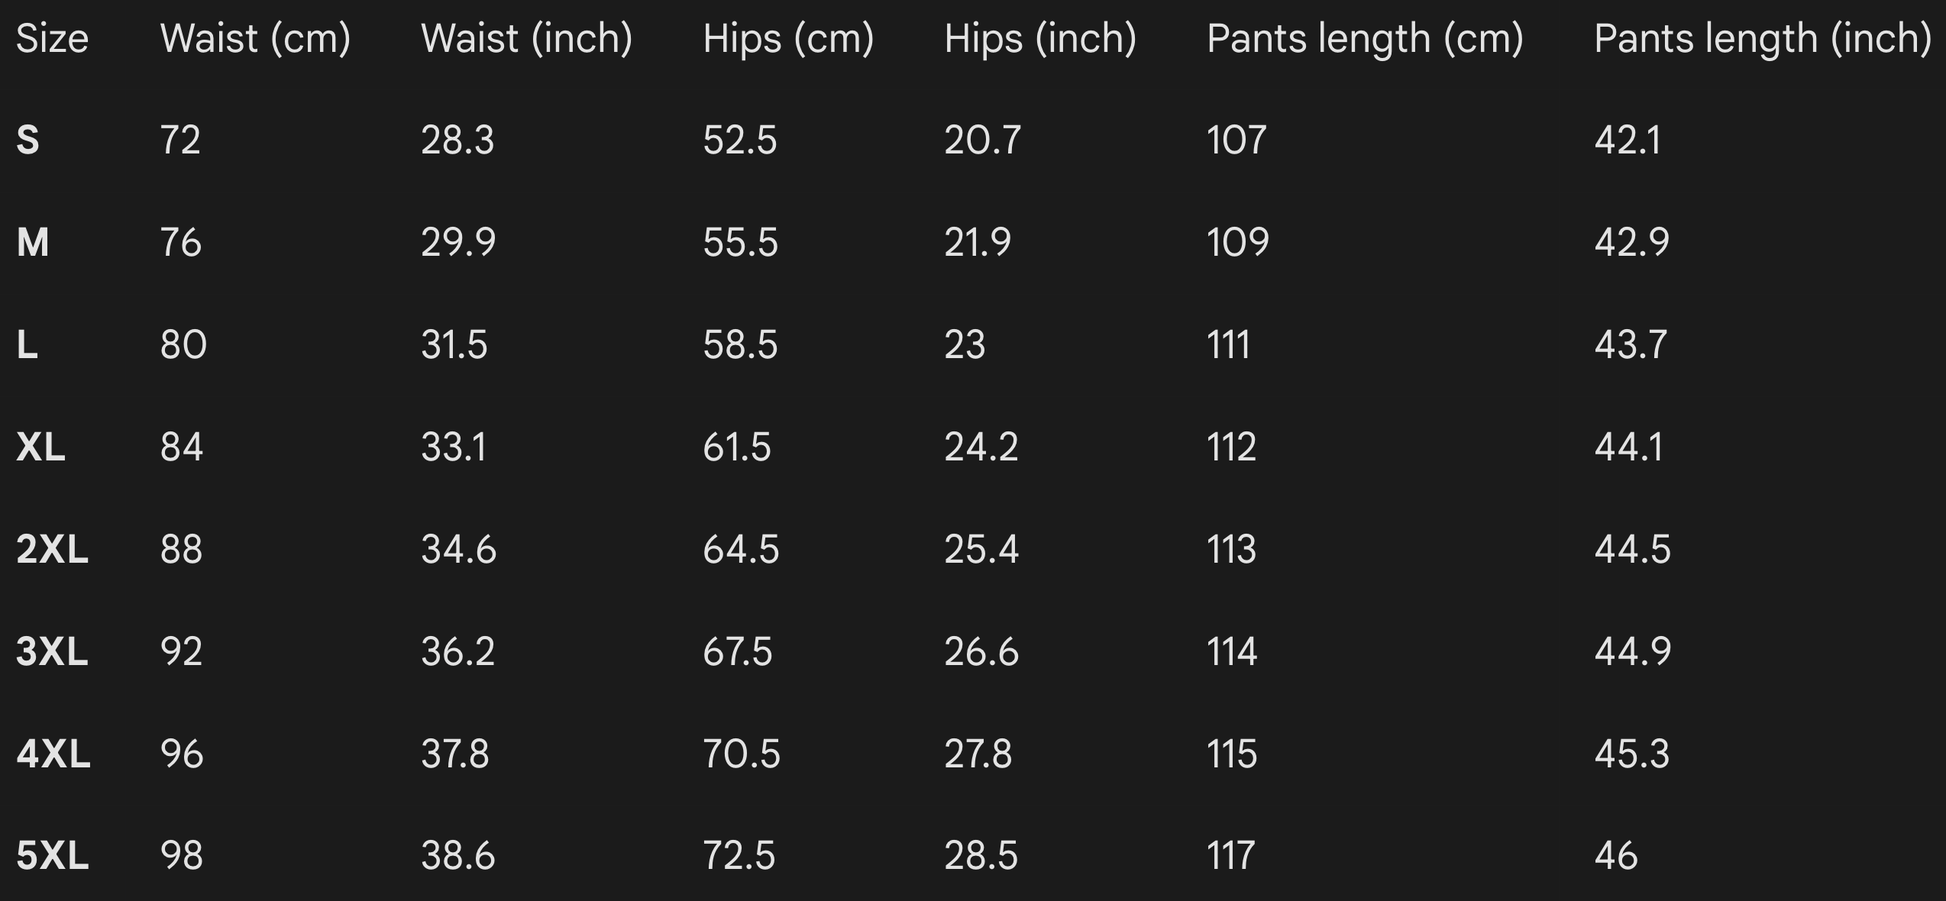Click the Pants length (cm) header

point(1364,39)
